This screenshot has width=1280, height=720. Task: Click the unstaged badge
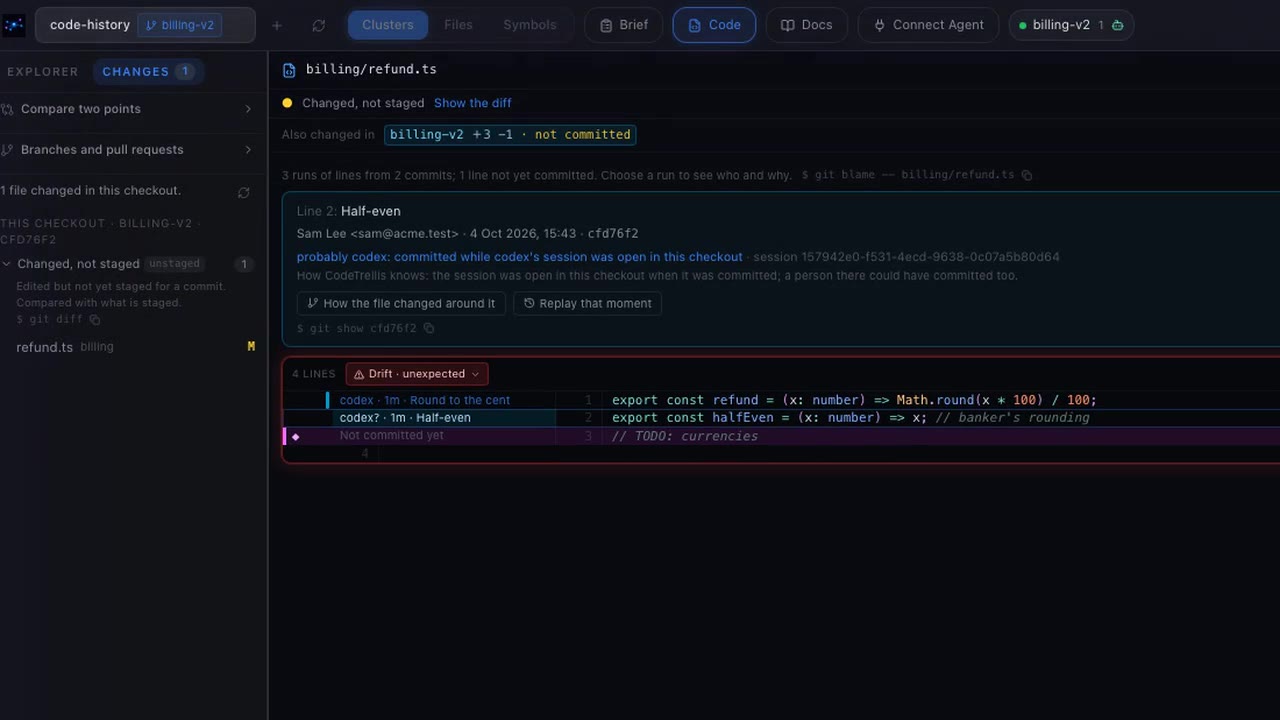[x=174, y=264]
